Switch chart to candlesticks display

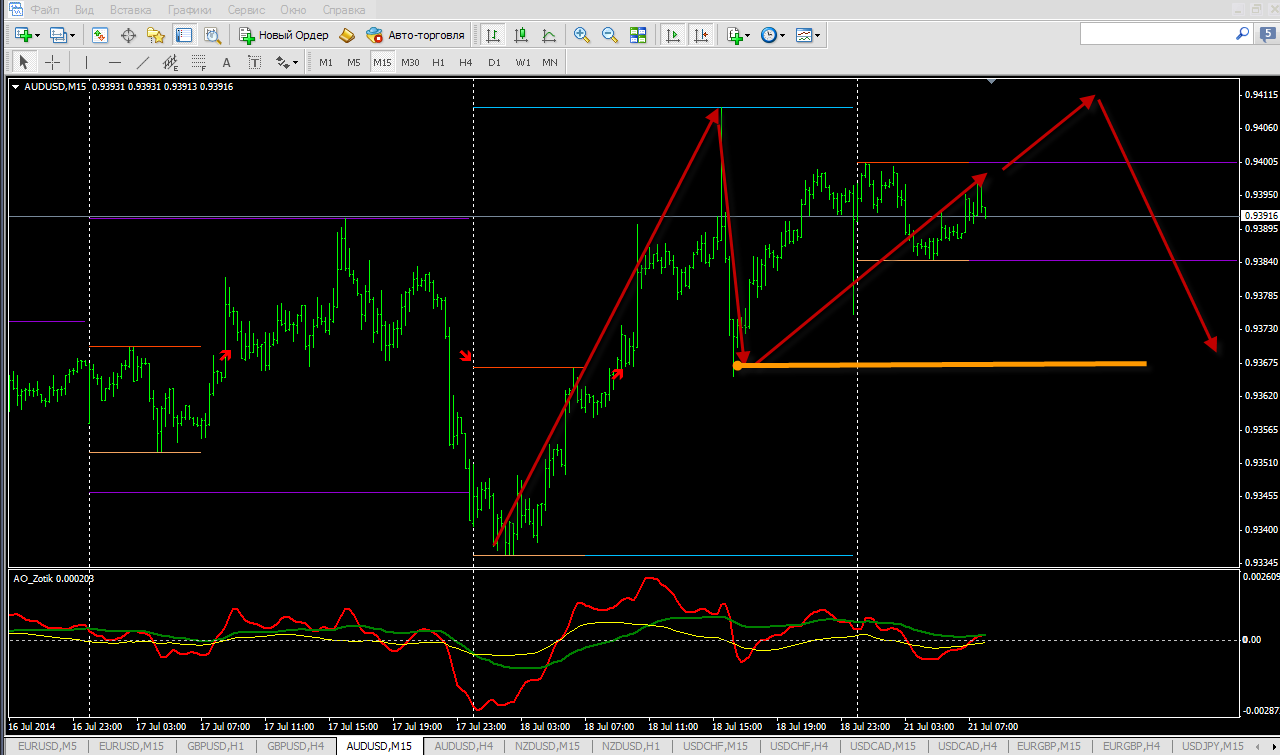(520, 35)
